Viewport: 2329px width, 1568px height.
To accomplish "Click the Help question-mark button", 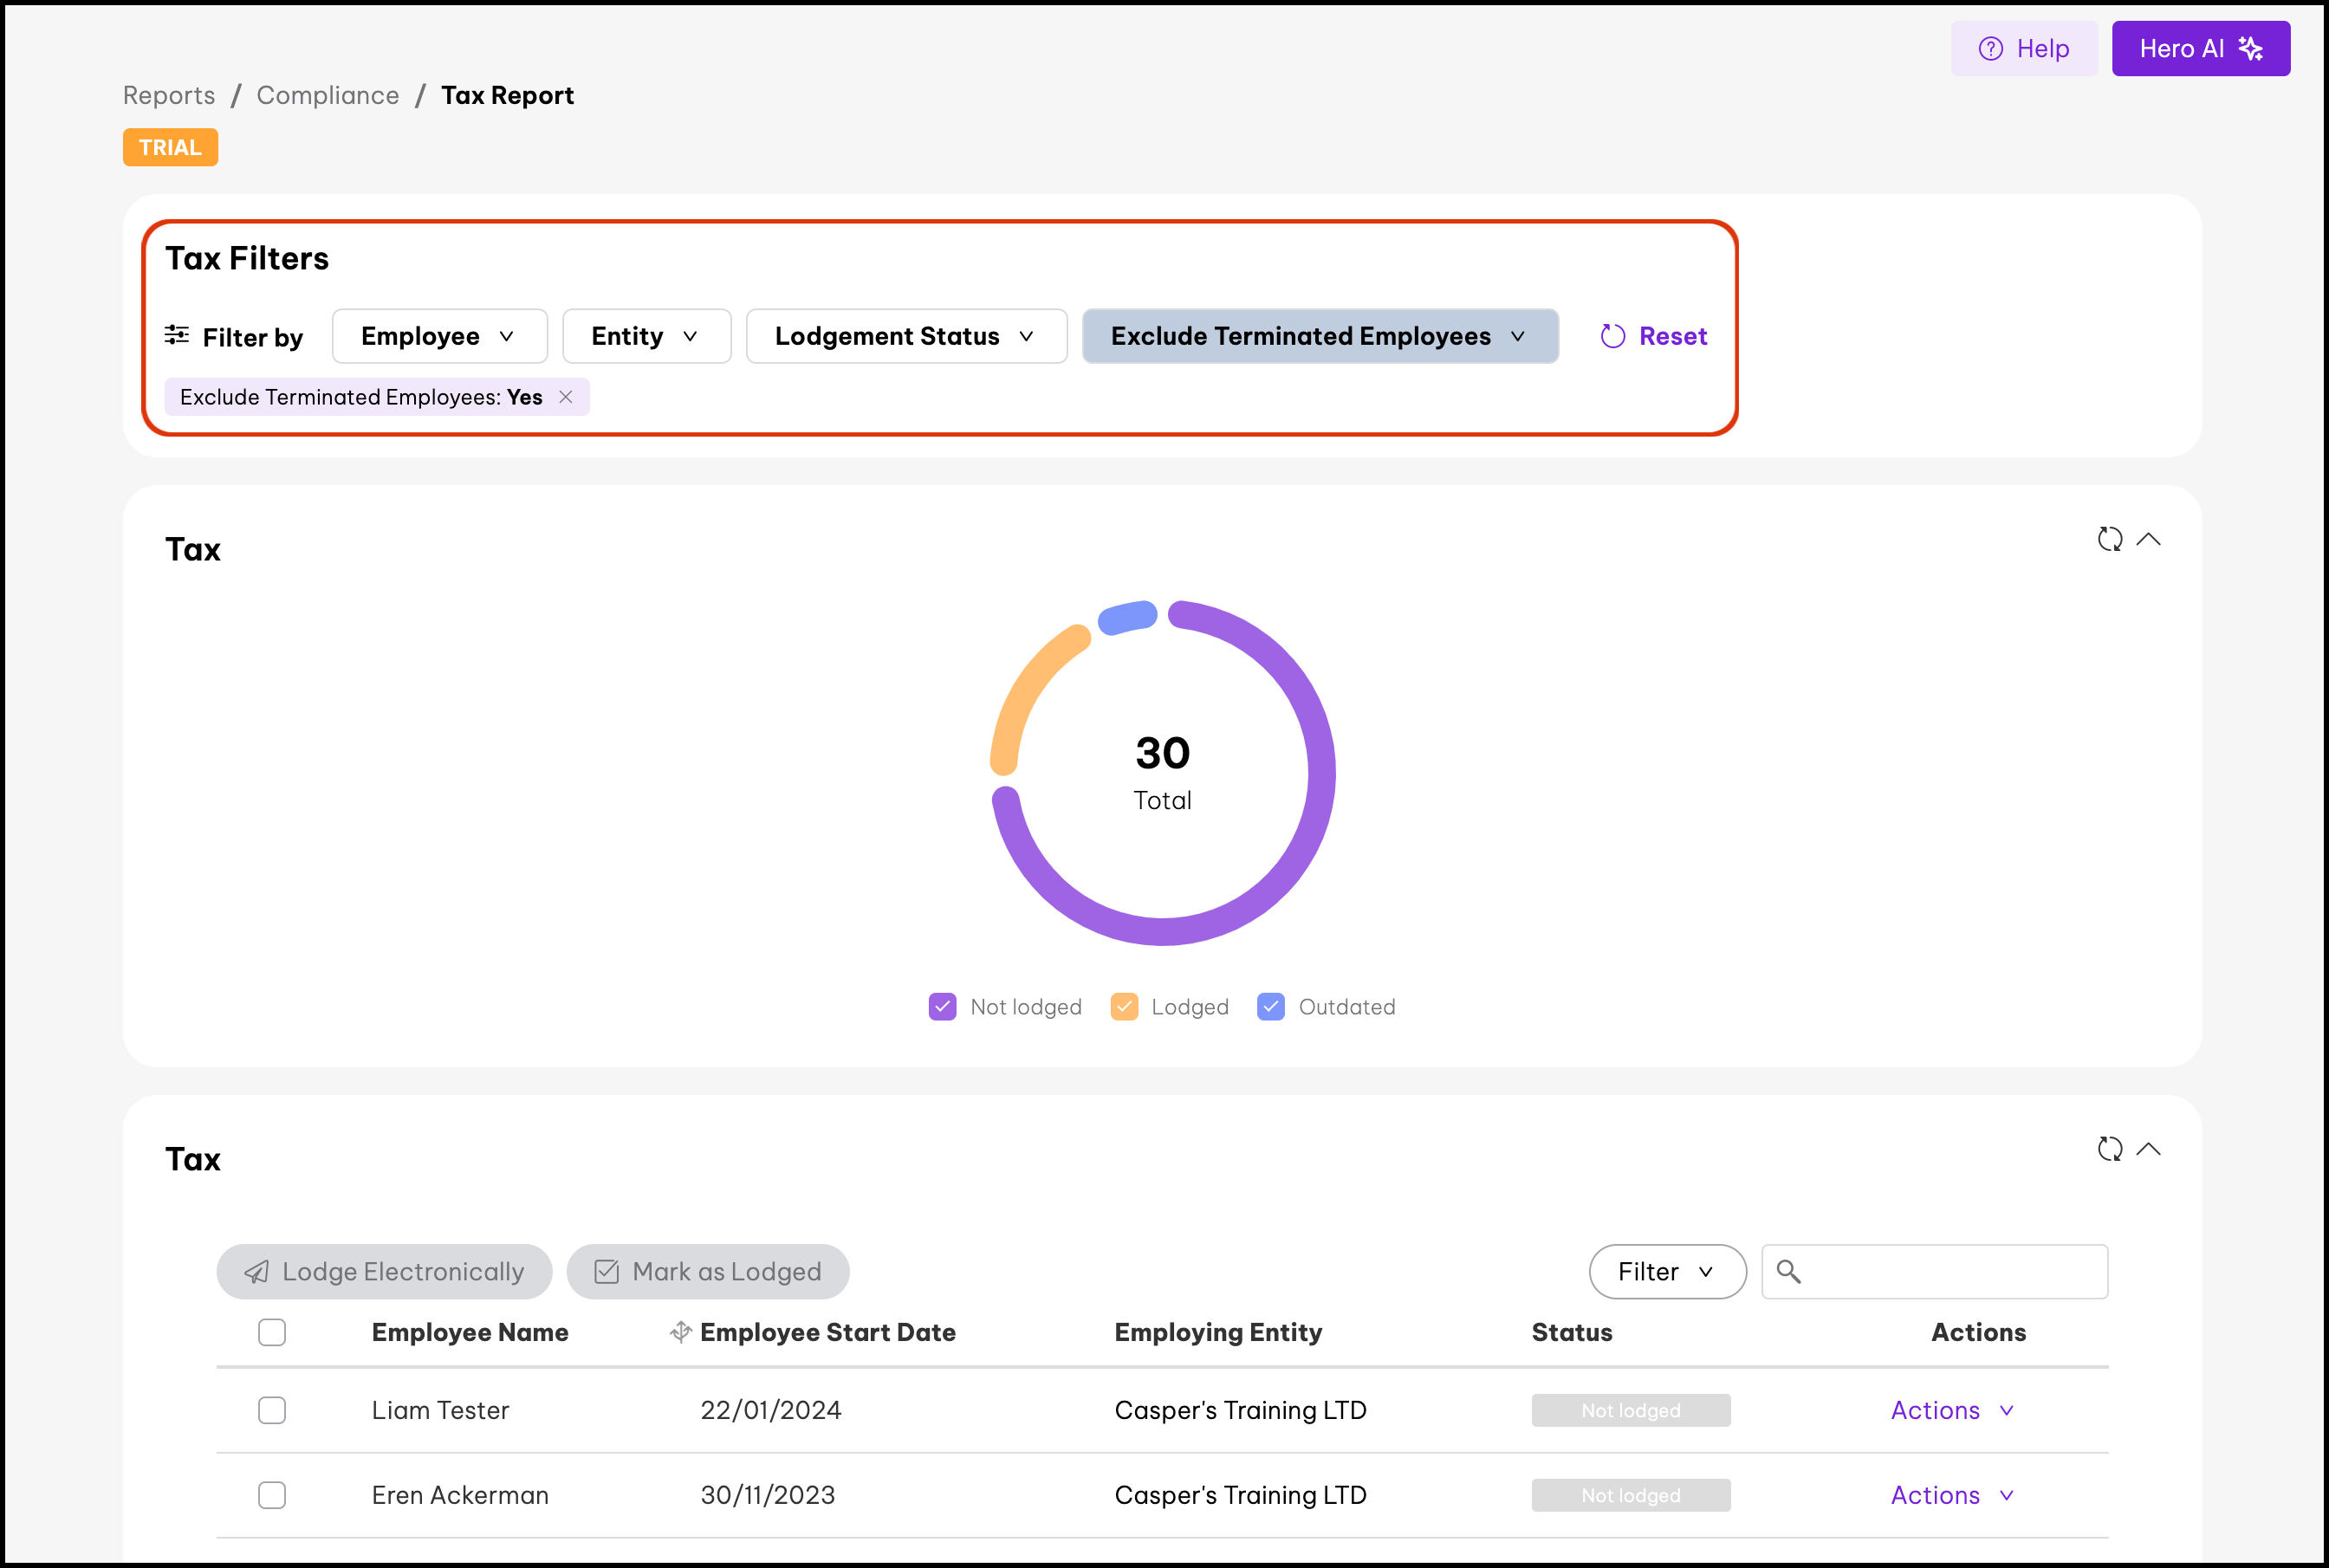I will (2024, 48).
